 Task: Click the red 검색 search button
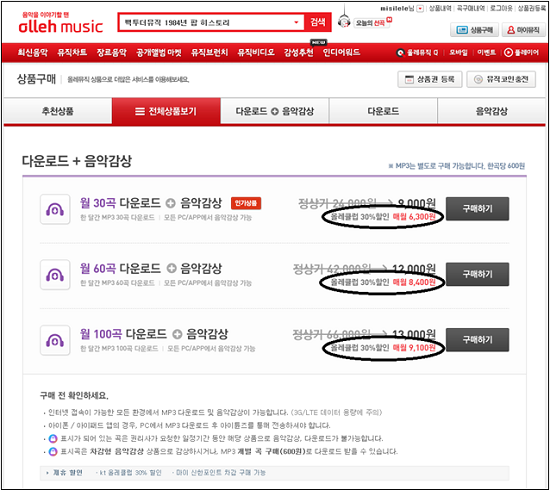pyautogui.click(x=317, y=22)
